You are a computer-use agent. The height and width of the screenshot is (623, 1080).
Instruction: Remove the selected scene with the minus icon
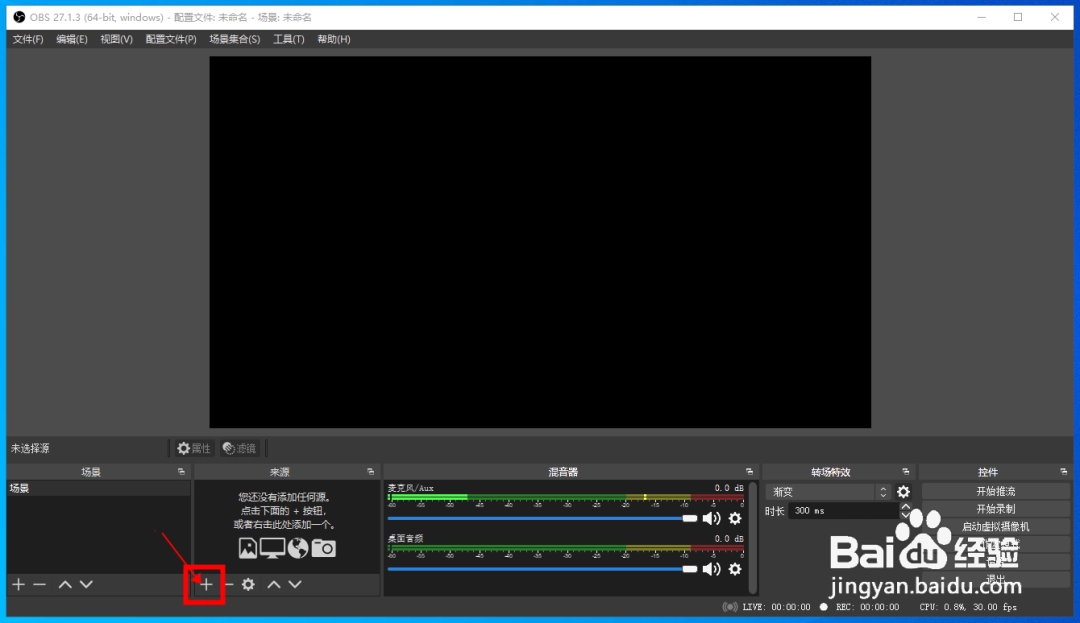(40, 584)
